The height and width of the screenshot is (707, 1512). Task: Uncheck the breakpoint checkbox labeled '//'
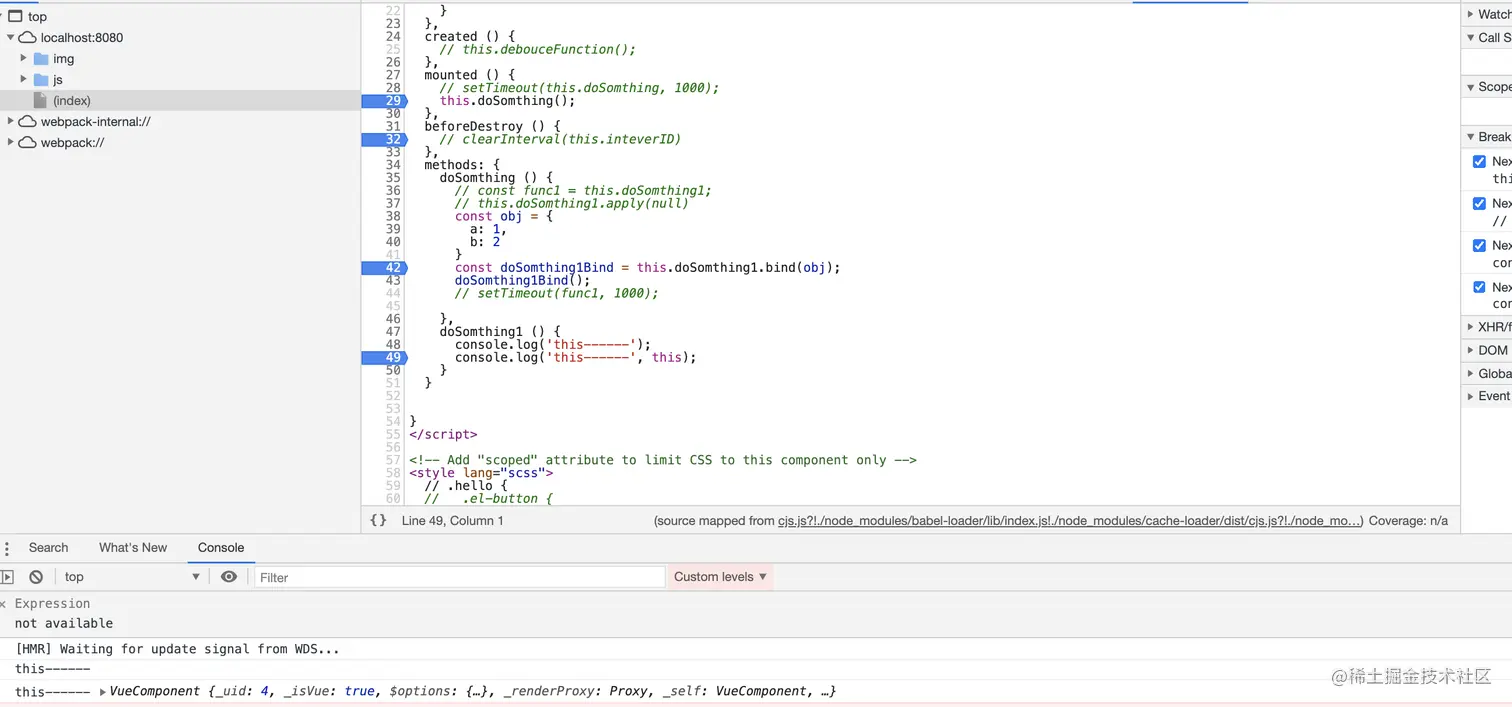point(1479,203)
